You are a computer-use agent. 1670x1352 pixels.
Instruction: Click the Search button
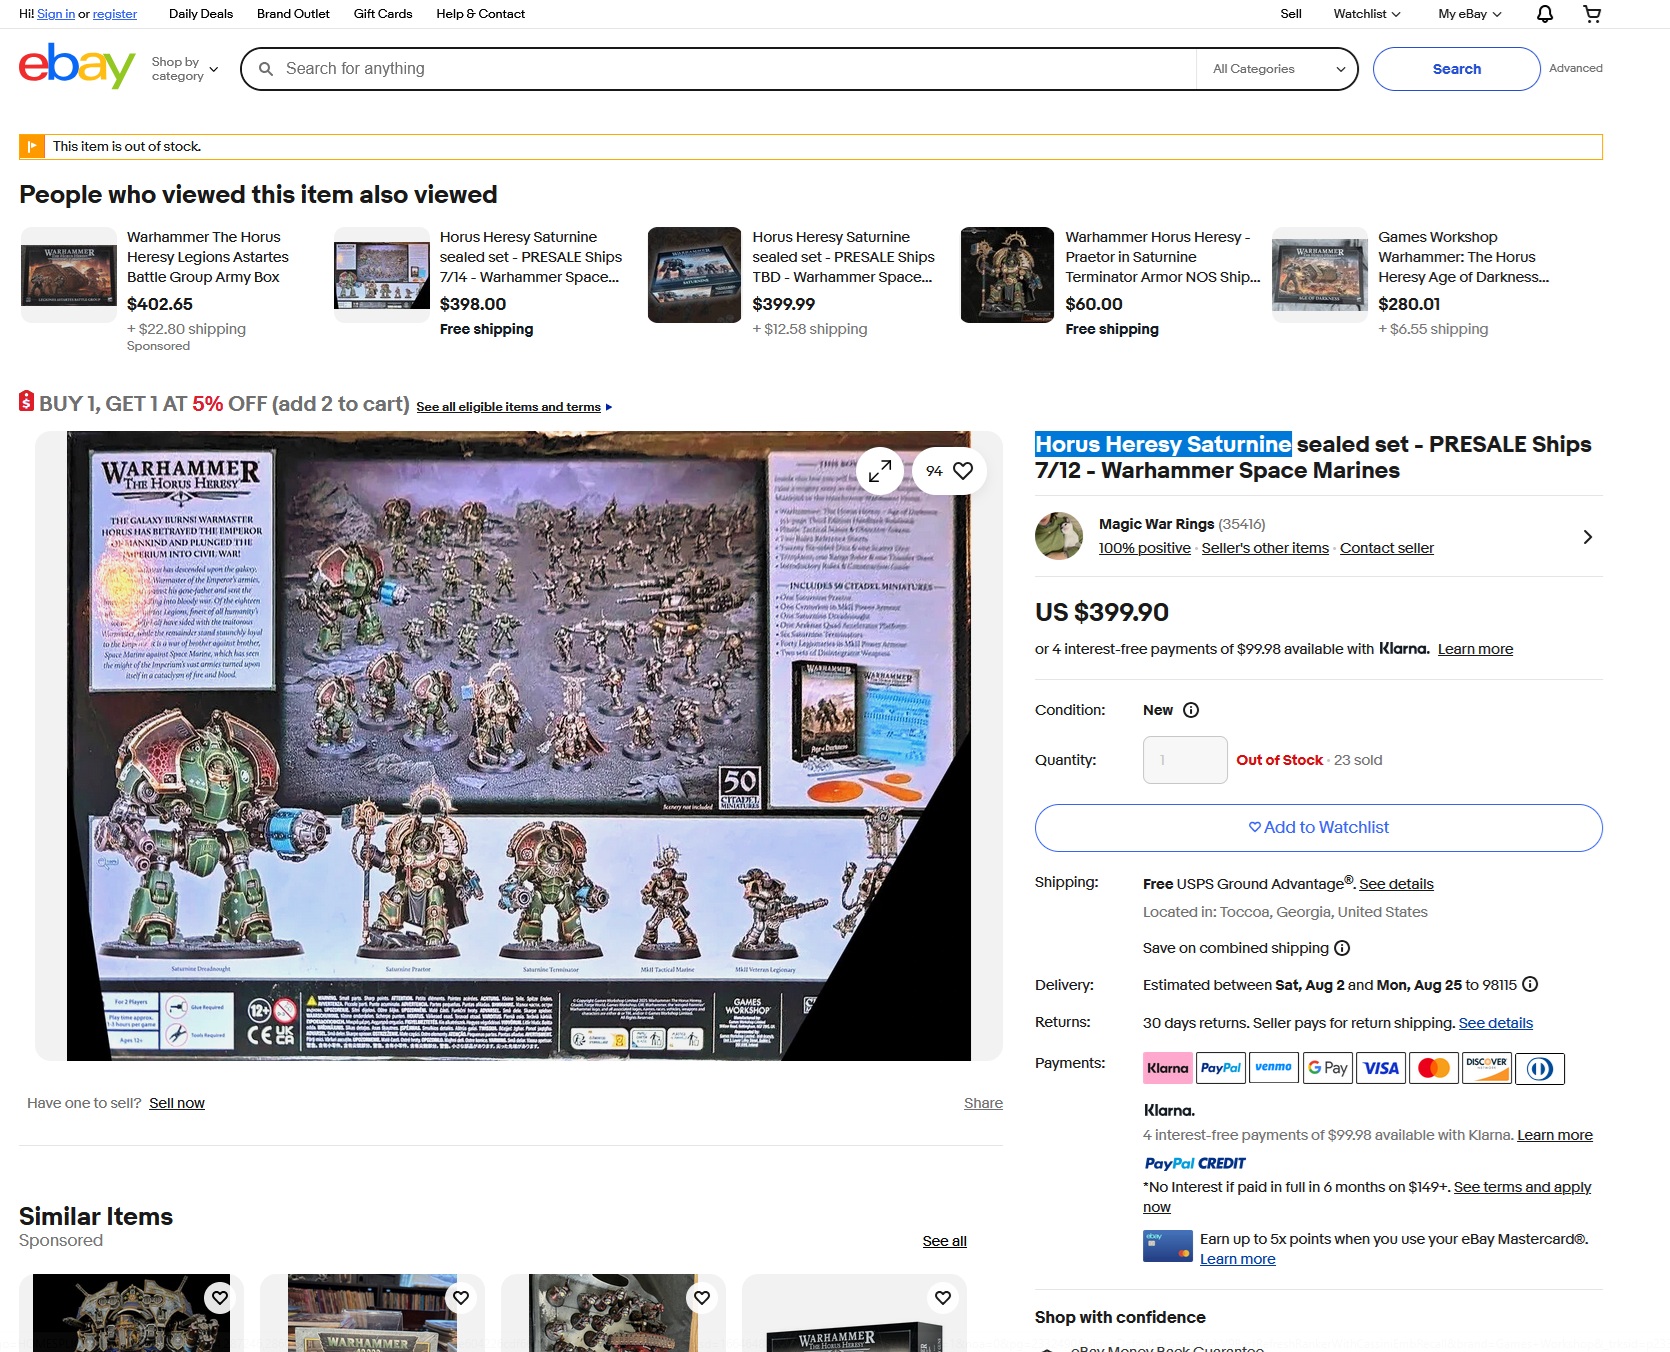1457,69
